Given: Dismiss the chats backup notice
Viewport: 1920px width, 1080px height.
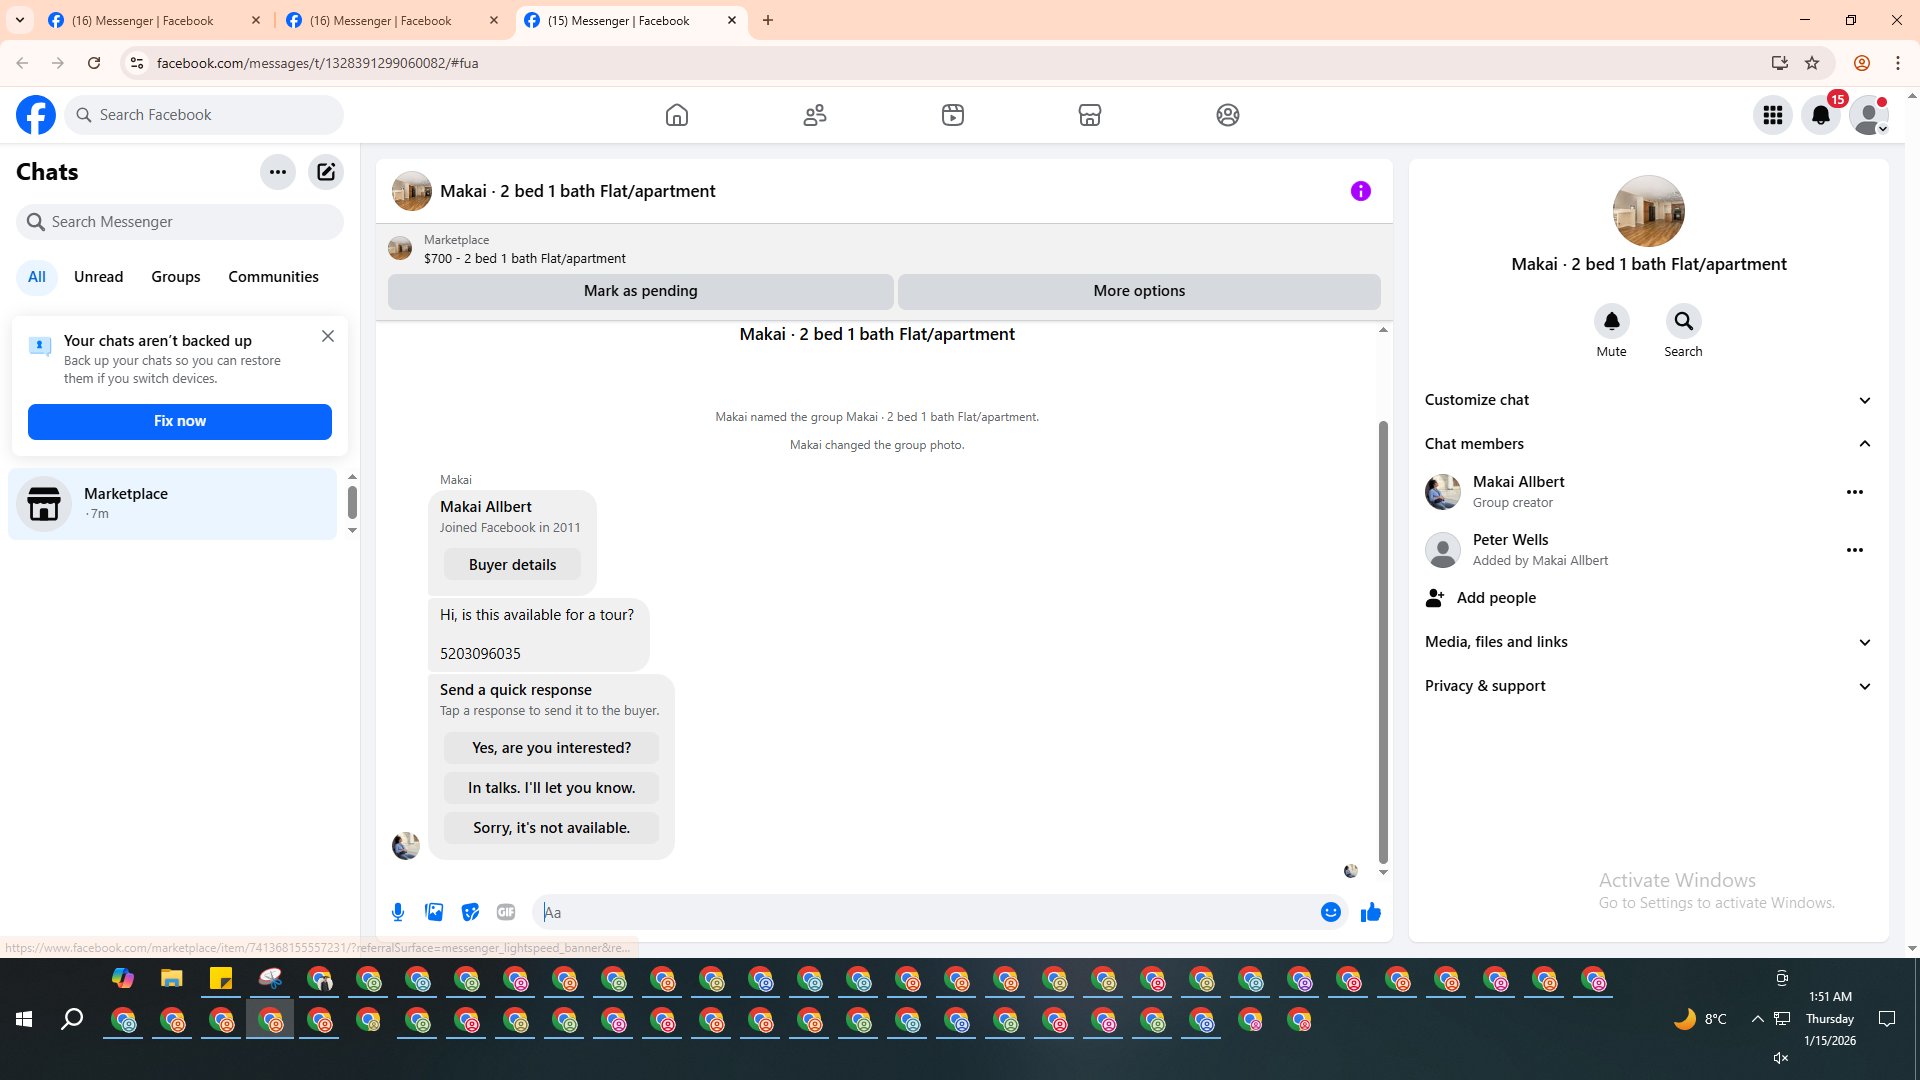Looking at the screenshot, I should click(x=328, y=336).
